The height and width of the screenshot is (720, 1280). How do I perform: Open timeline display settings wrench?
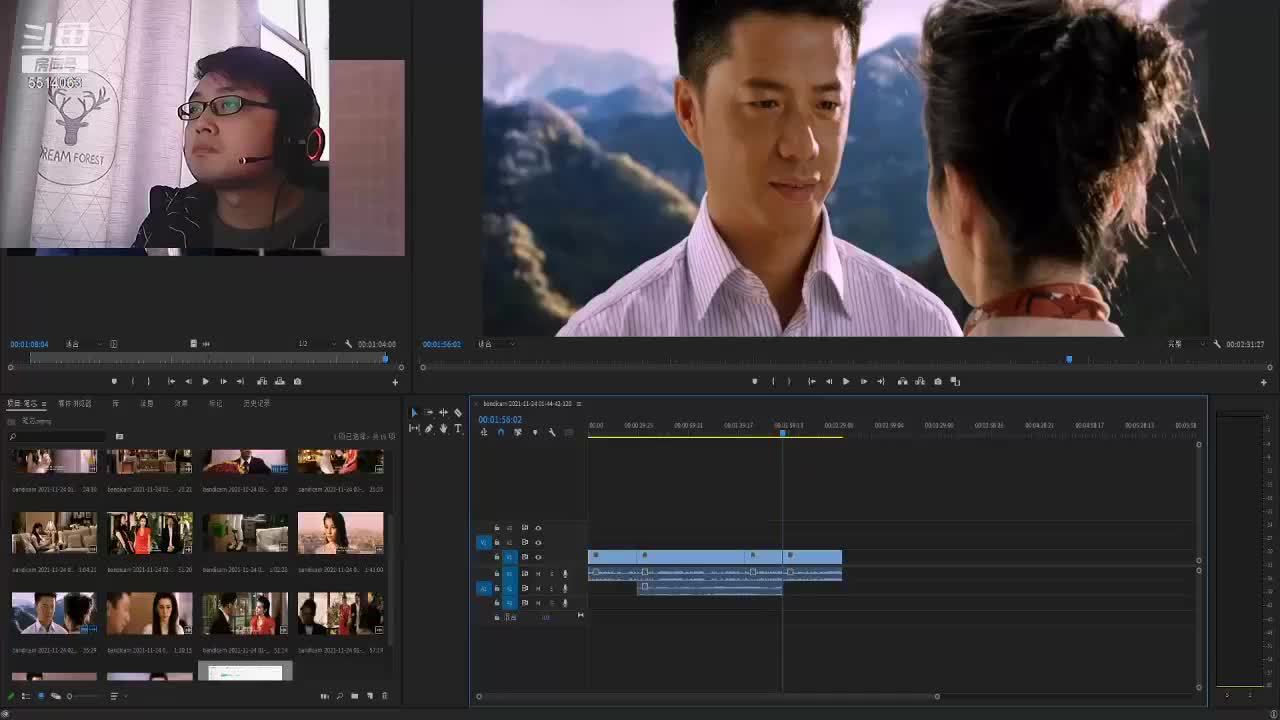[552, 432]
